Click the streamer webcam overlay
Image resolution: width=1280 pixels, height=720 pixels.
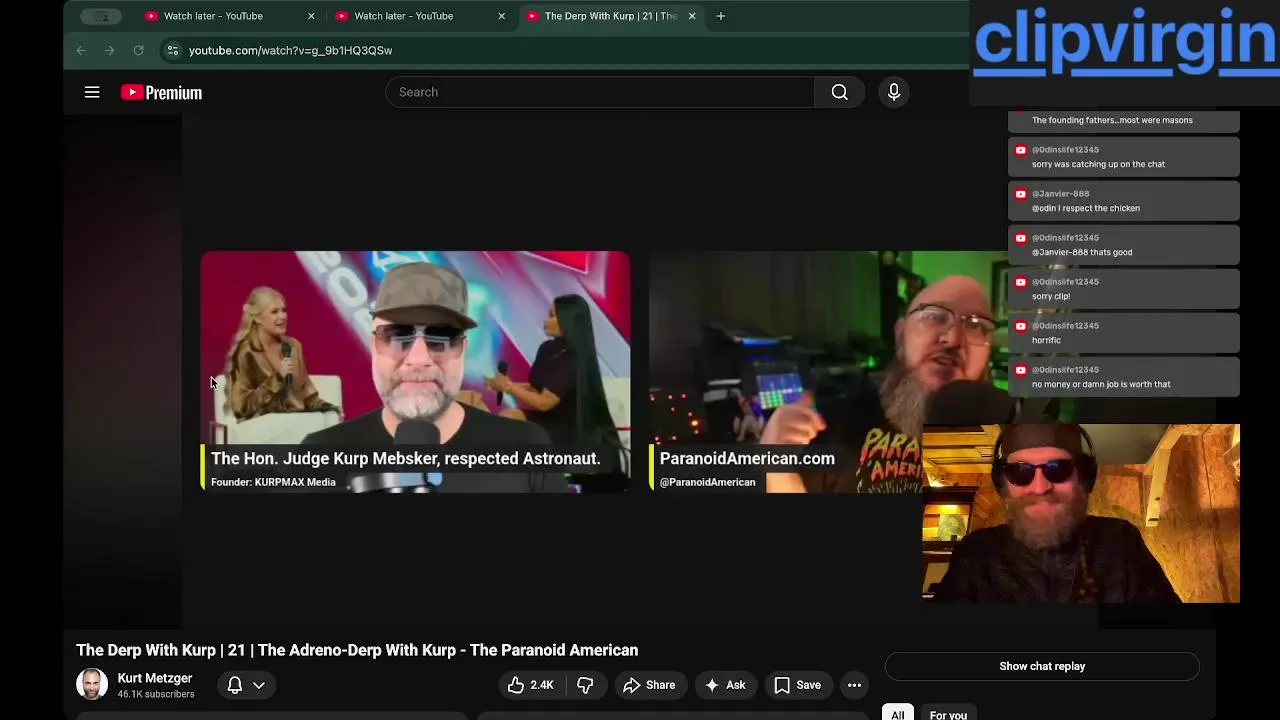(1081, 514)
